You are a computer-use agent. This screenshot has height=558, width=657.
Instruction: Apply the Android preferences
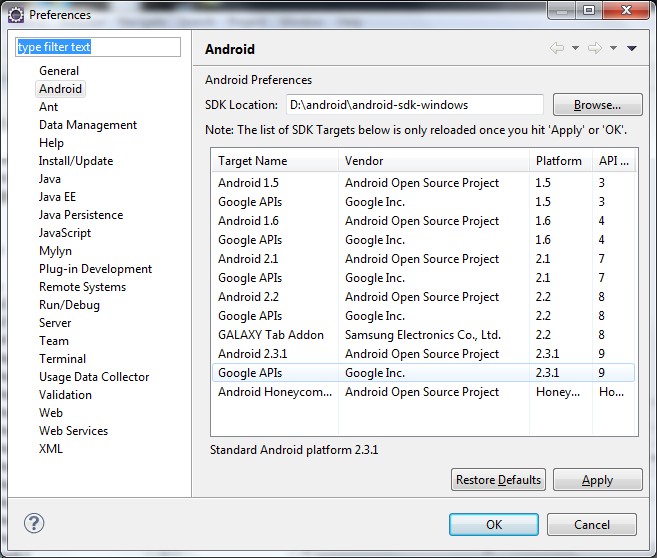coord(598,480)
